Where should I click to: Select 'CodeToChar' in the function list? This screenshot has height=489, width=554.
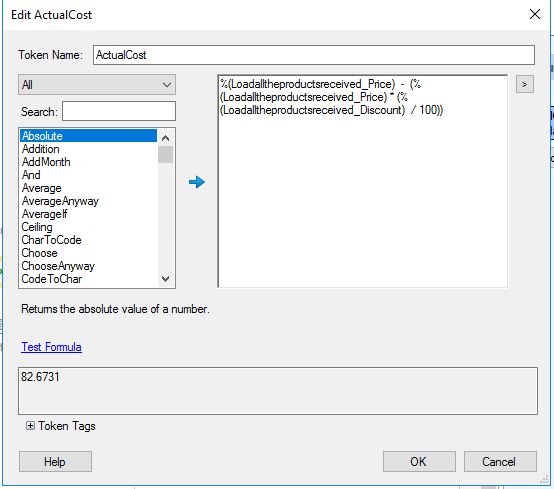coord(88,279)
